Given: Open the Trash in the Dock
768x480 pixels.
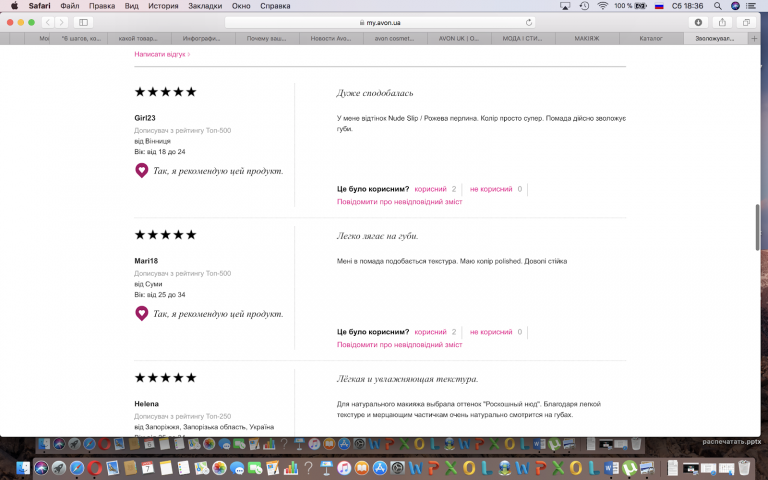Looking at the screenshot, I should pyautogui.click(x=744, y=467).
